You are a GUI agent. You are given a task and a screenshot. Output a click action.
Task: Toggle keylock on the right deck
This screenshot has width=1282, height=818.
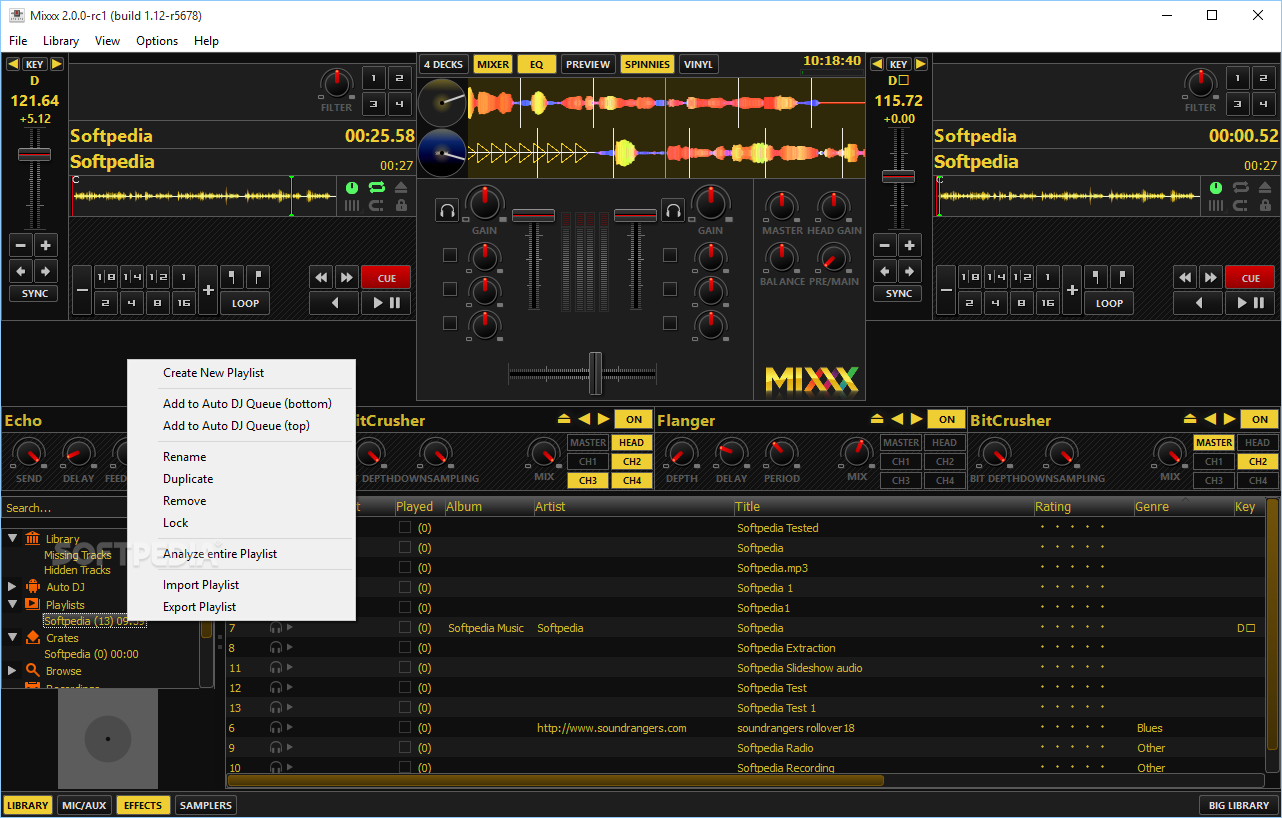[1265, 205]
